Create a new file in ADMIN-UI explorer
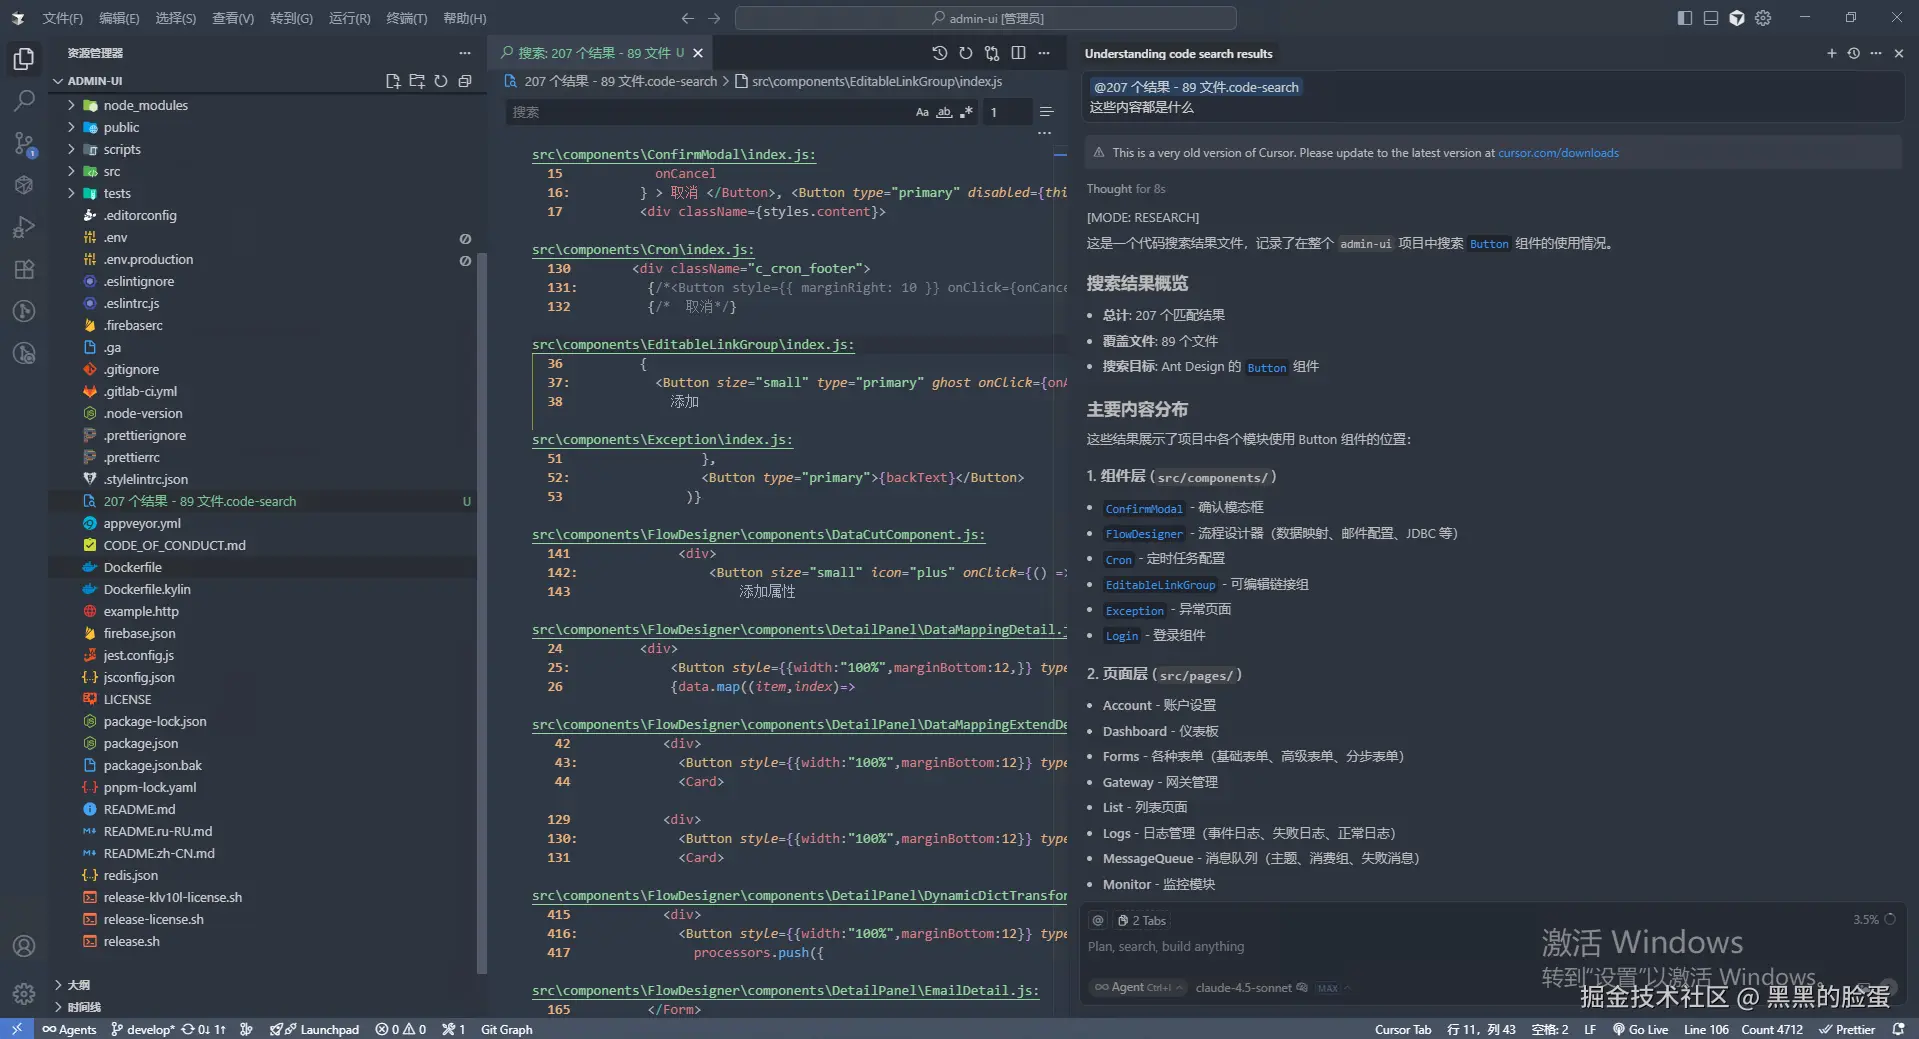The height and width of the screenshot is (1039, 1919). tap(393, 81)
